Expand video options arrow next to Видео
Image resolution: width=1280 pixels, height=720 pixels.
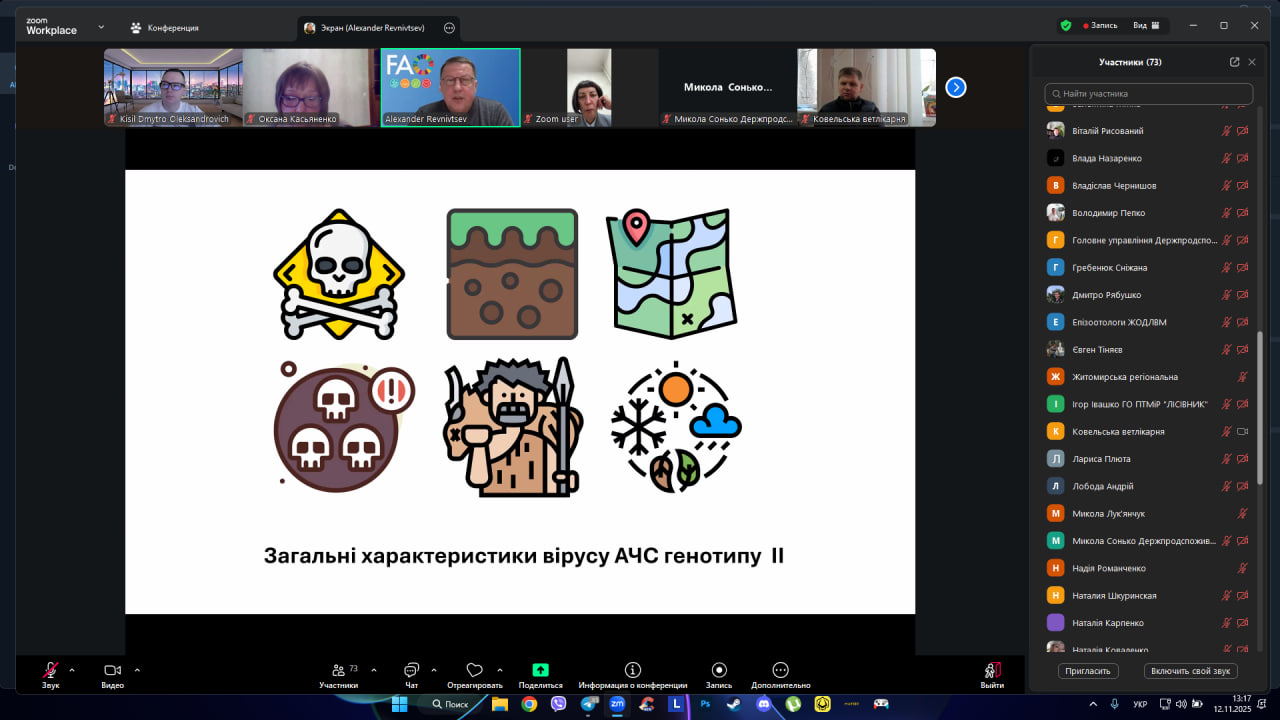tap(137, 670)
